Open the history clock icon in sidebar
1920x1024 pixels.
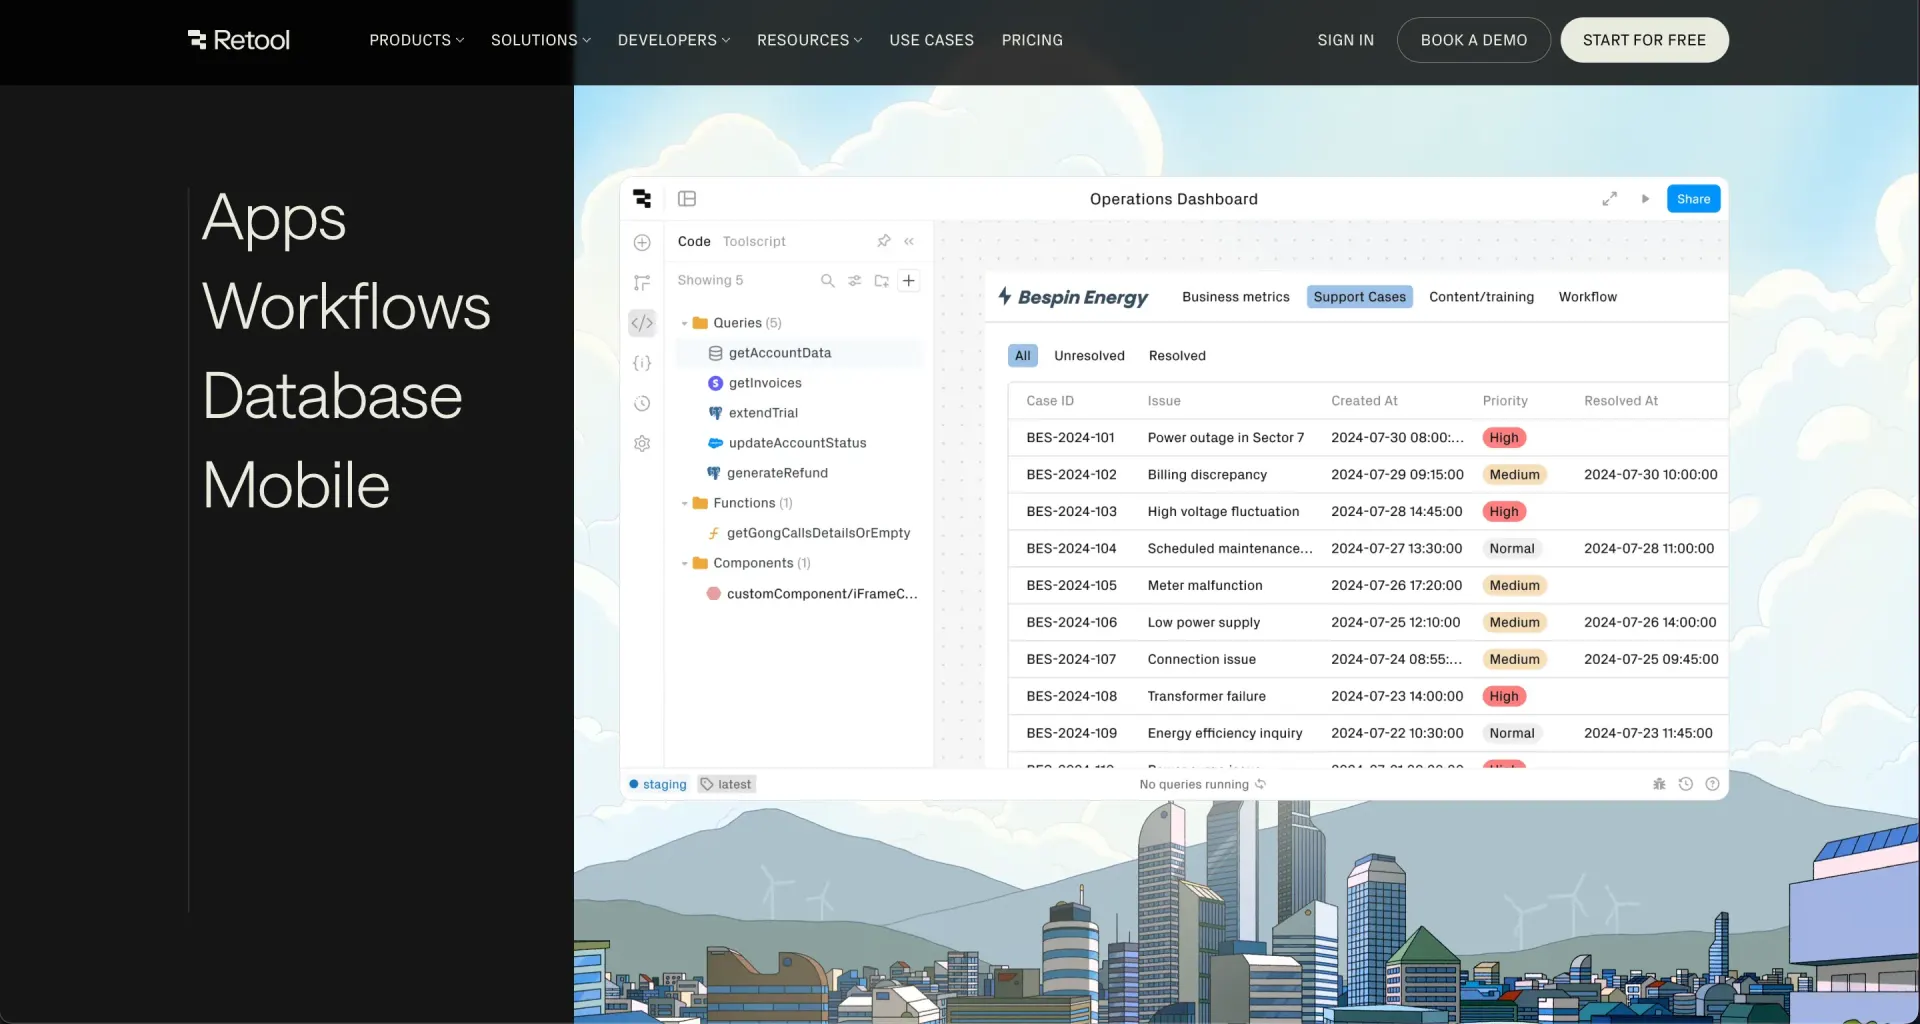click(642, 403)
